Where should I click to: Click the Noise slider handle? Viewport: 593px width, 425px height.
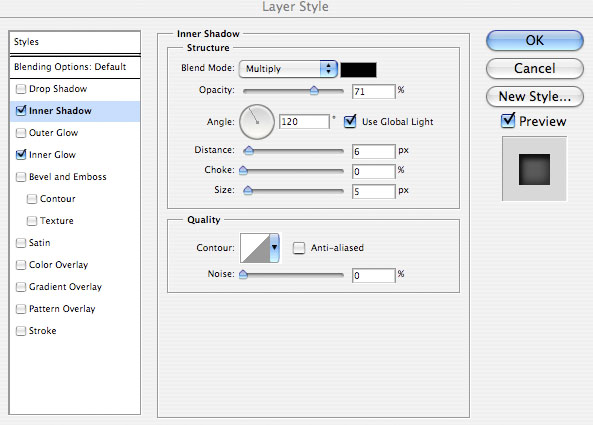244,275
